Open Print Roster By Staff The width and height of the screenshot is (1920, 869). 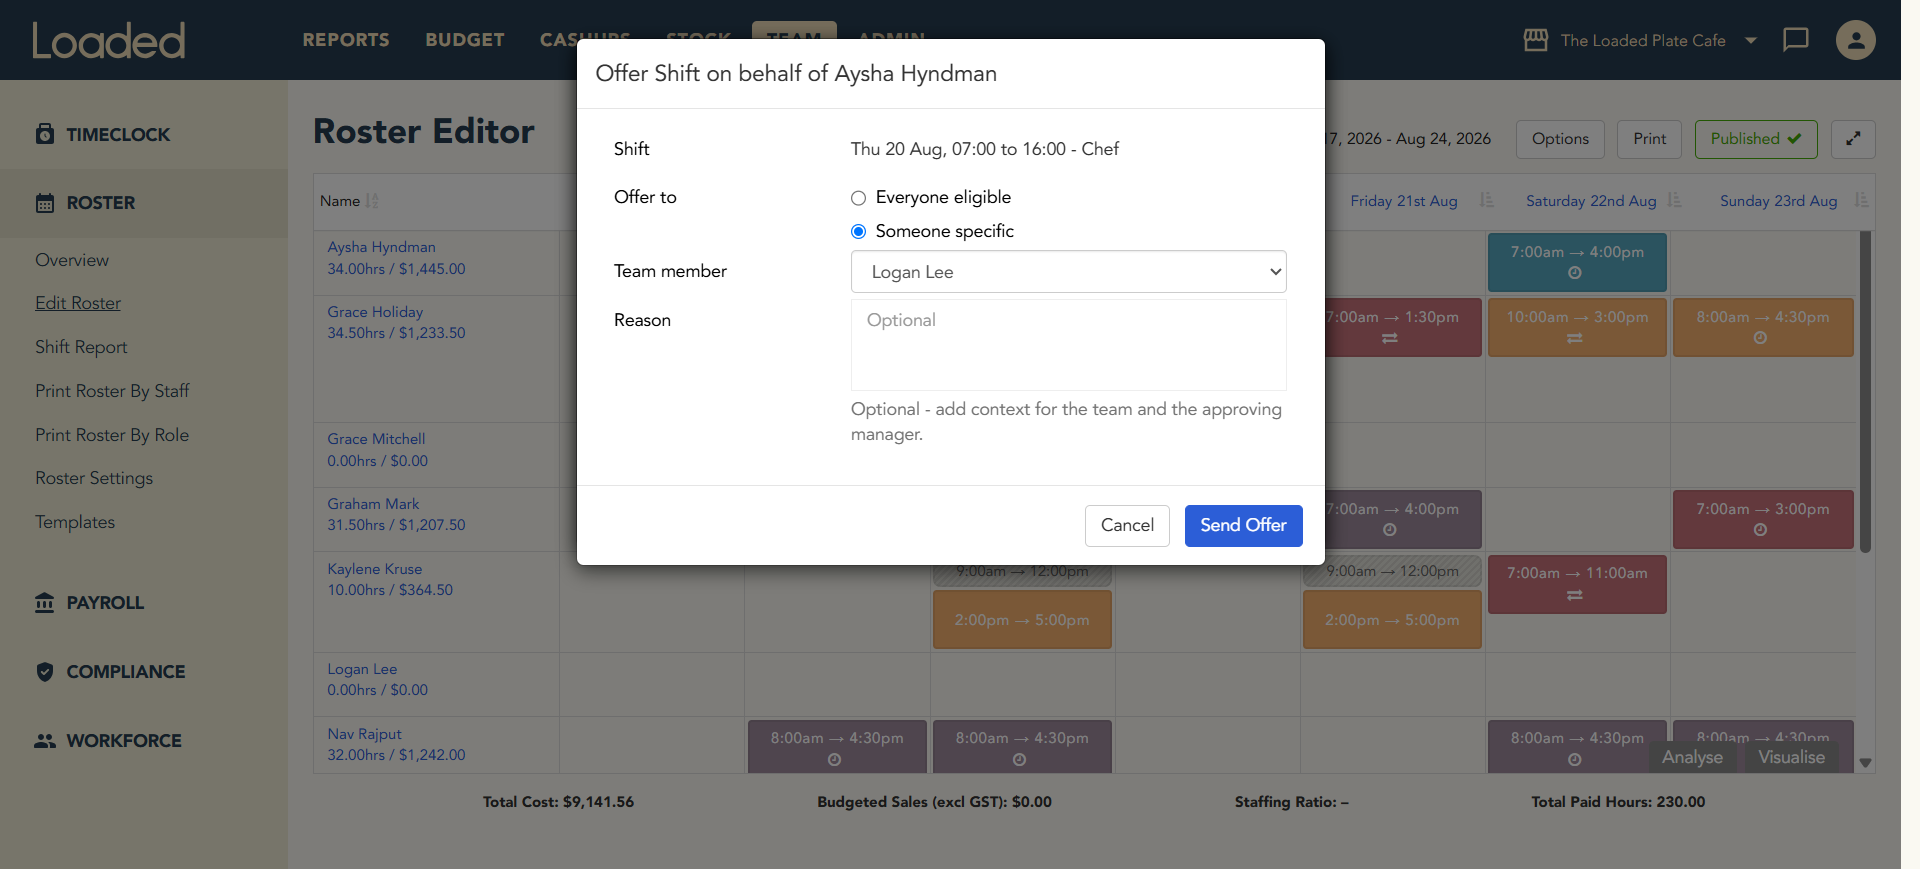(112, 391)
